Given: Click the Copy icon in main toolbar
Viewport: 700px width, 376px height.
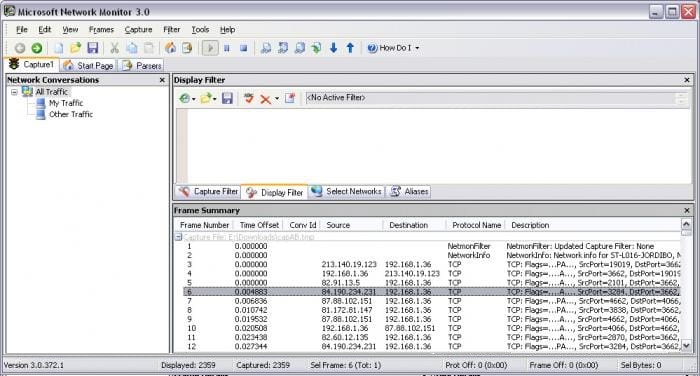Looking at the screenshot, I should pyautogui.click(x=132, y=48).
